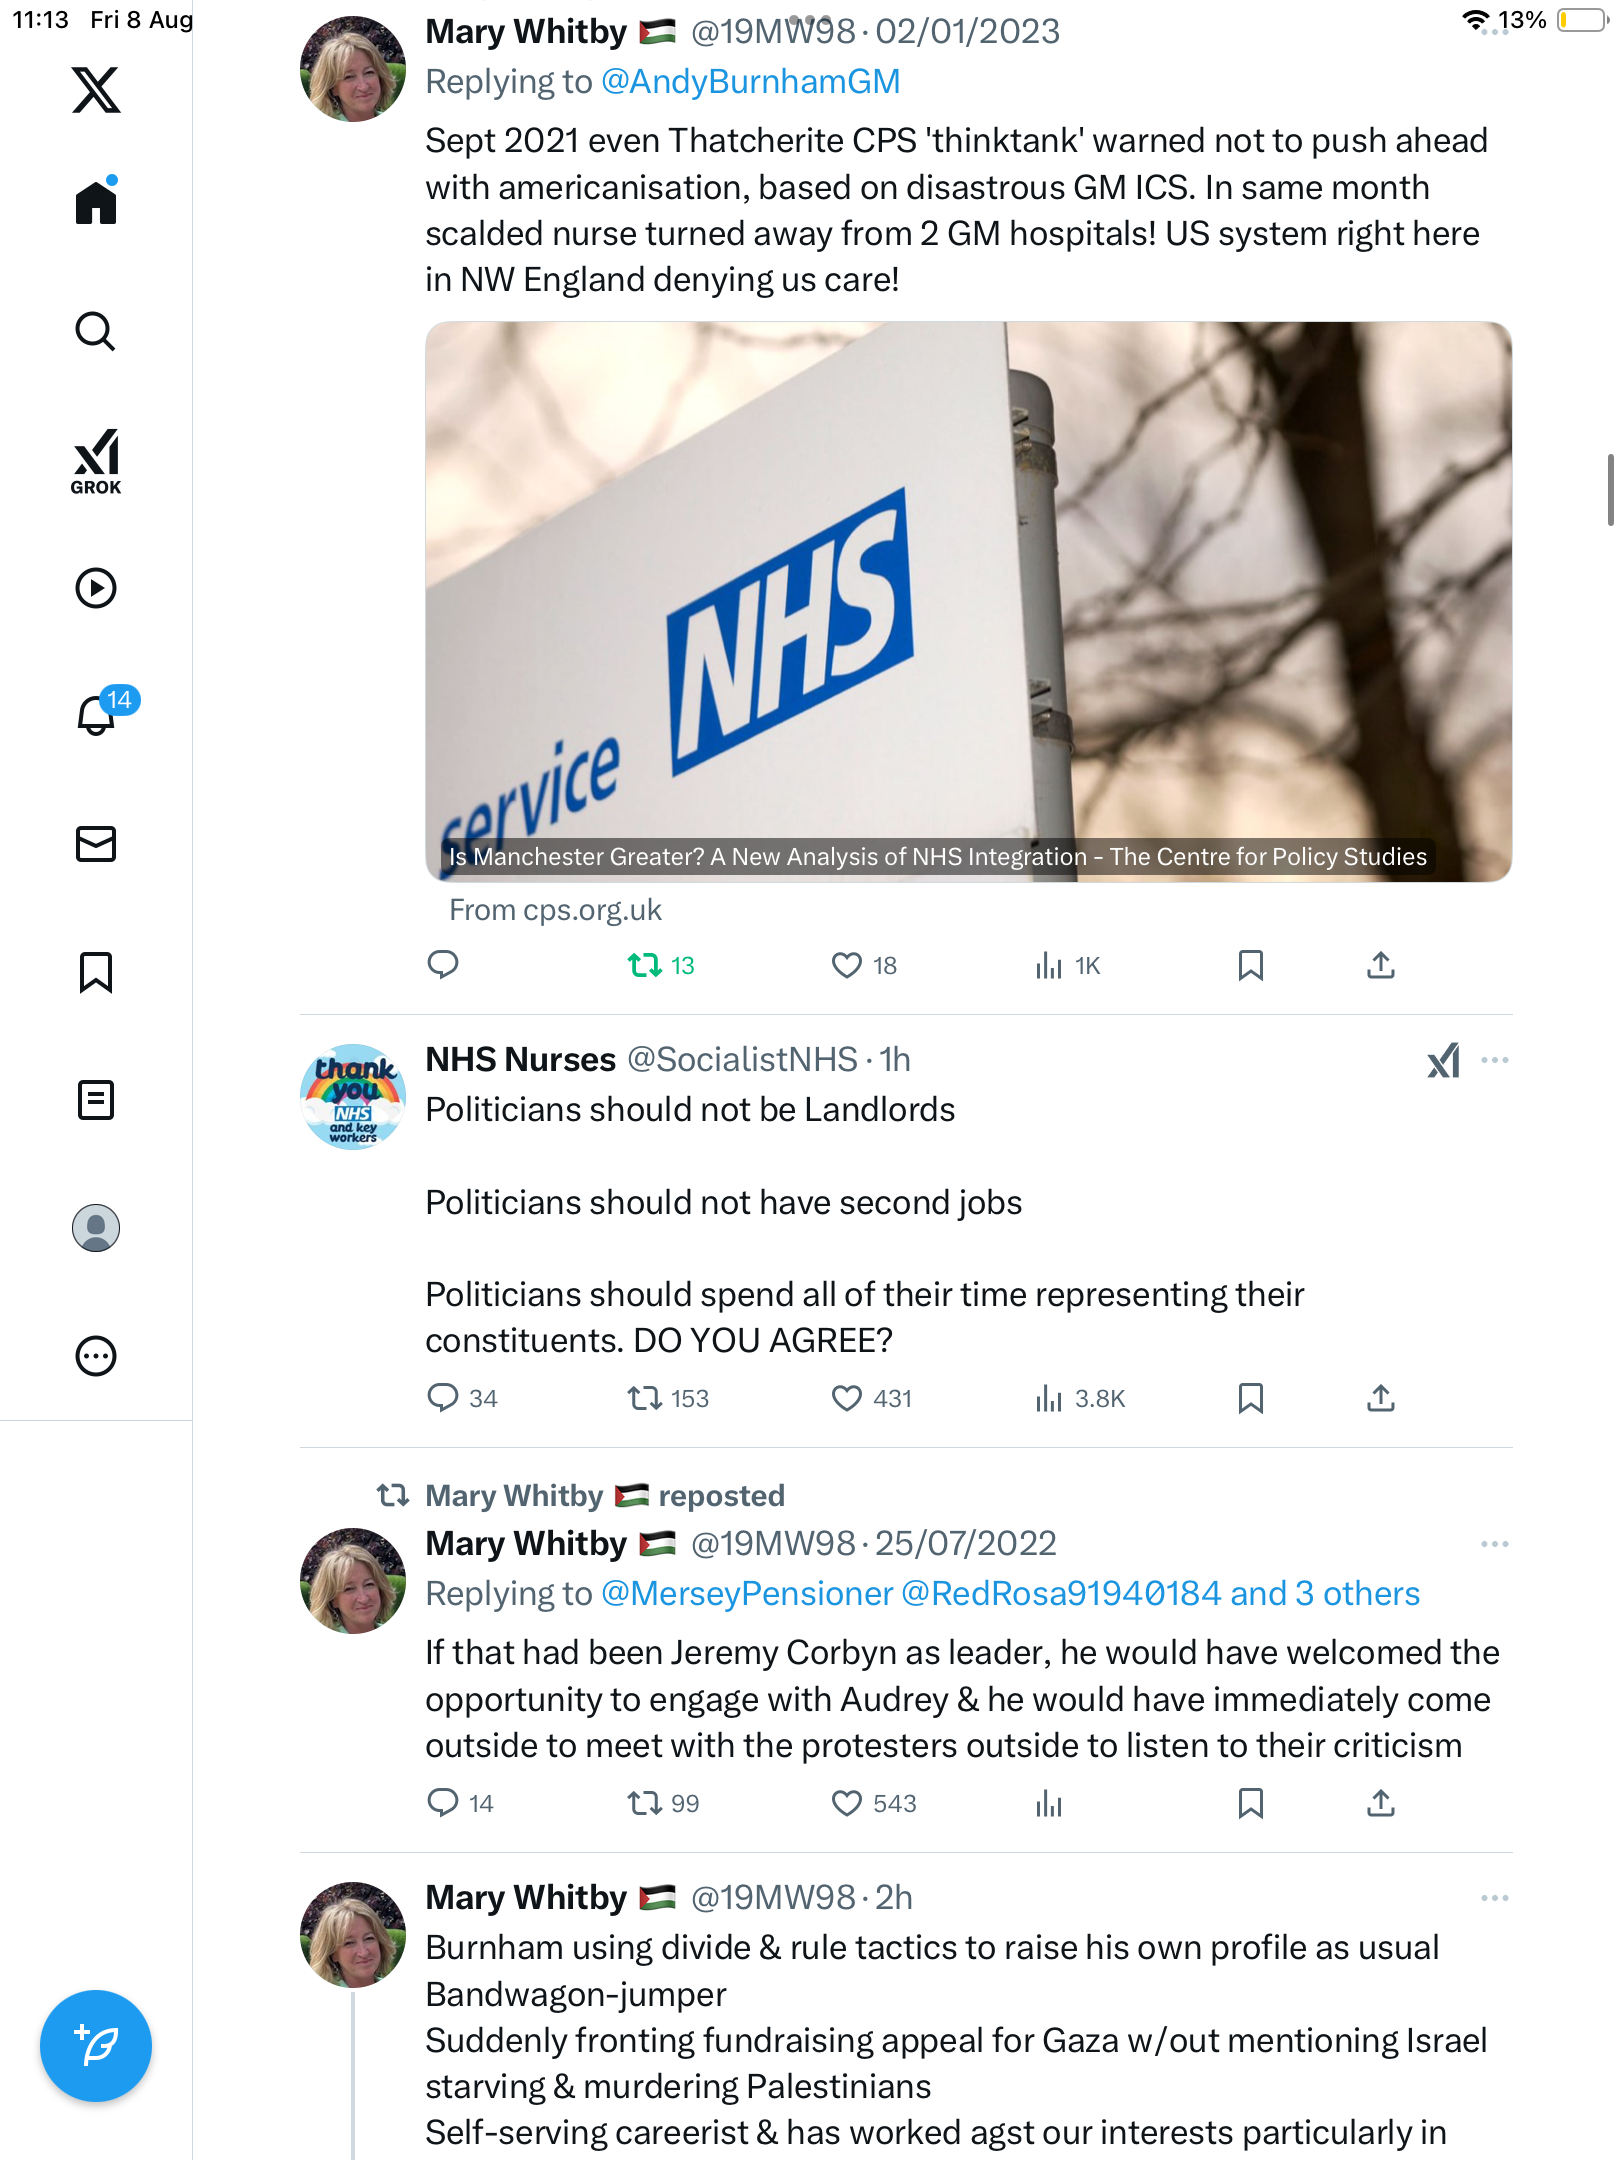
Task: Open the Notifications bell with 14 badge
Action: (98, 714)
